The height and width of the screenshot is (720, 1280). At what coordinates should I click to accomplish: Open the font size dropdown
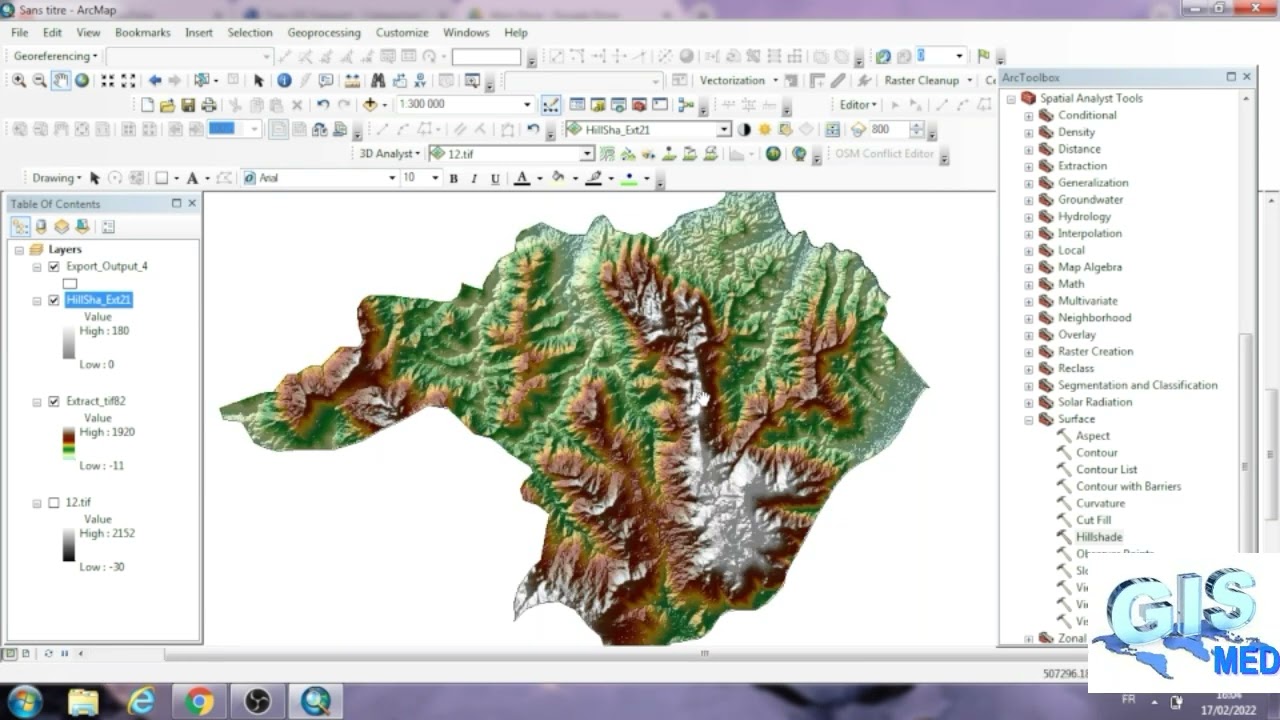tap(435, 178)
